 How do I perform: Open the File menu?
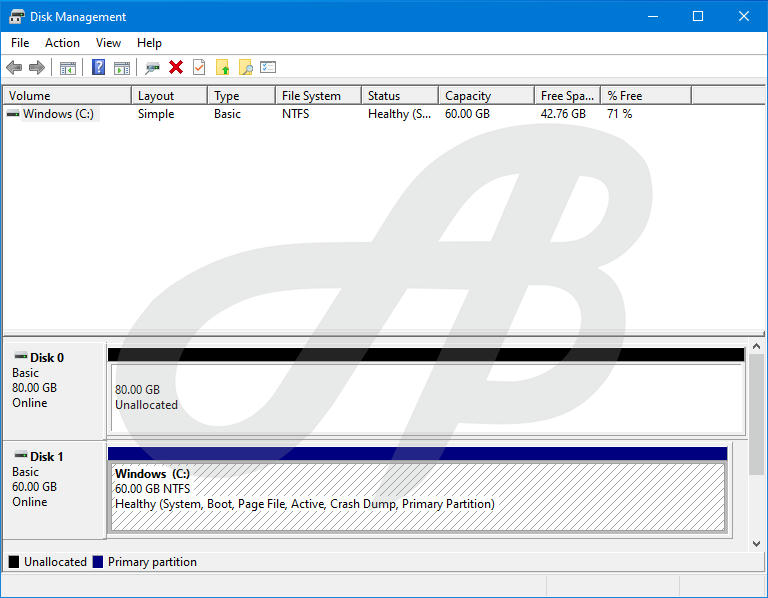click(x=20, y=43)
